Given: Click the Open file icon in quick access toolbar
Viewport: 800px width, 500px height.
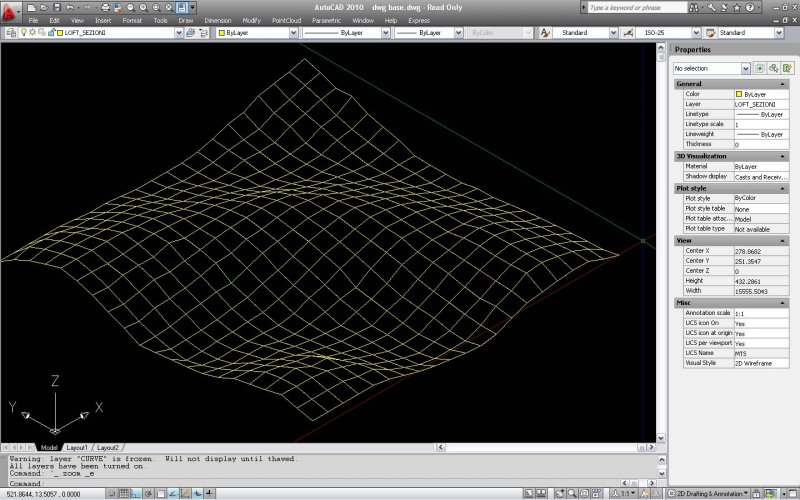Looking at the screenshot, I should [x=45, y=7].
